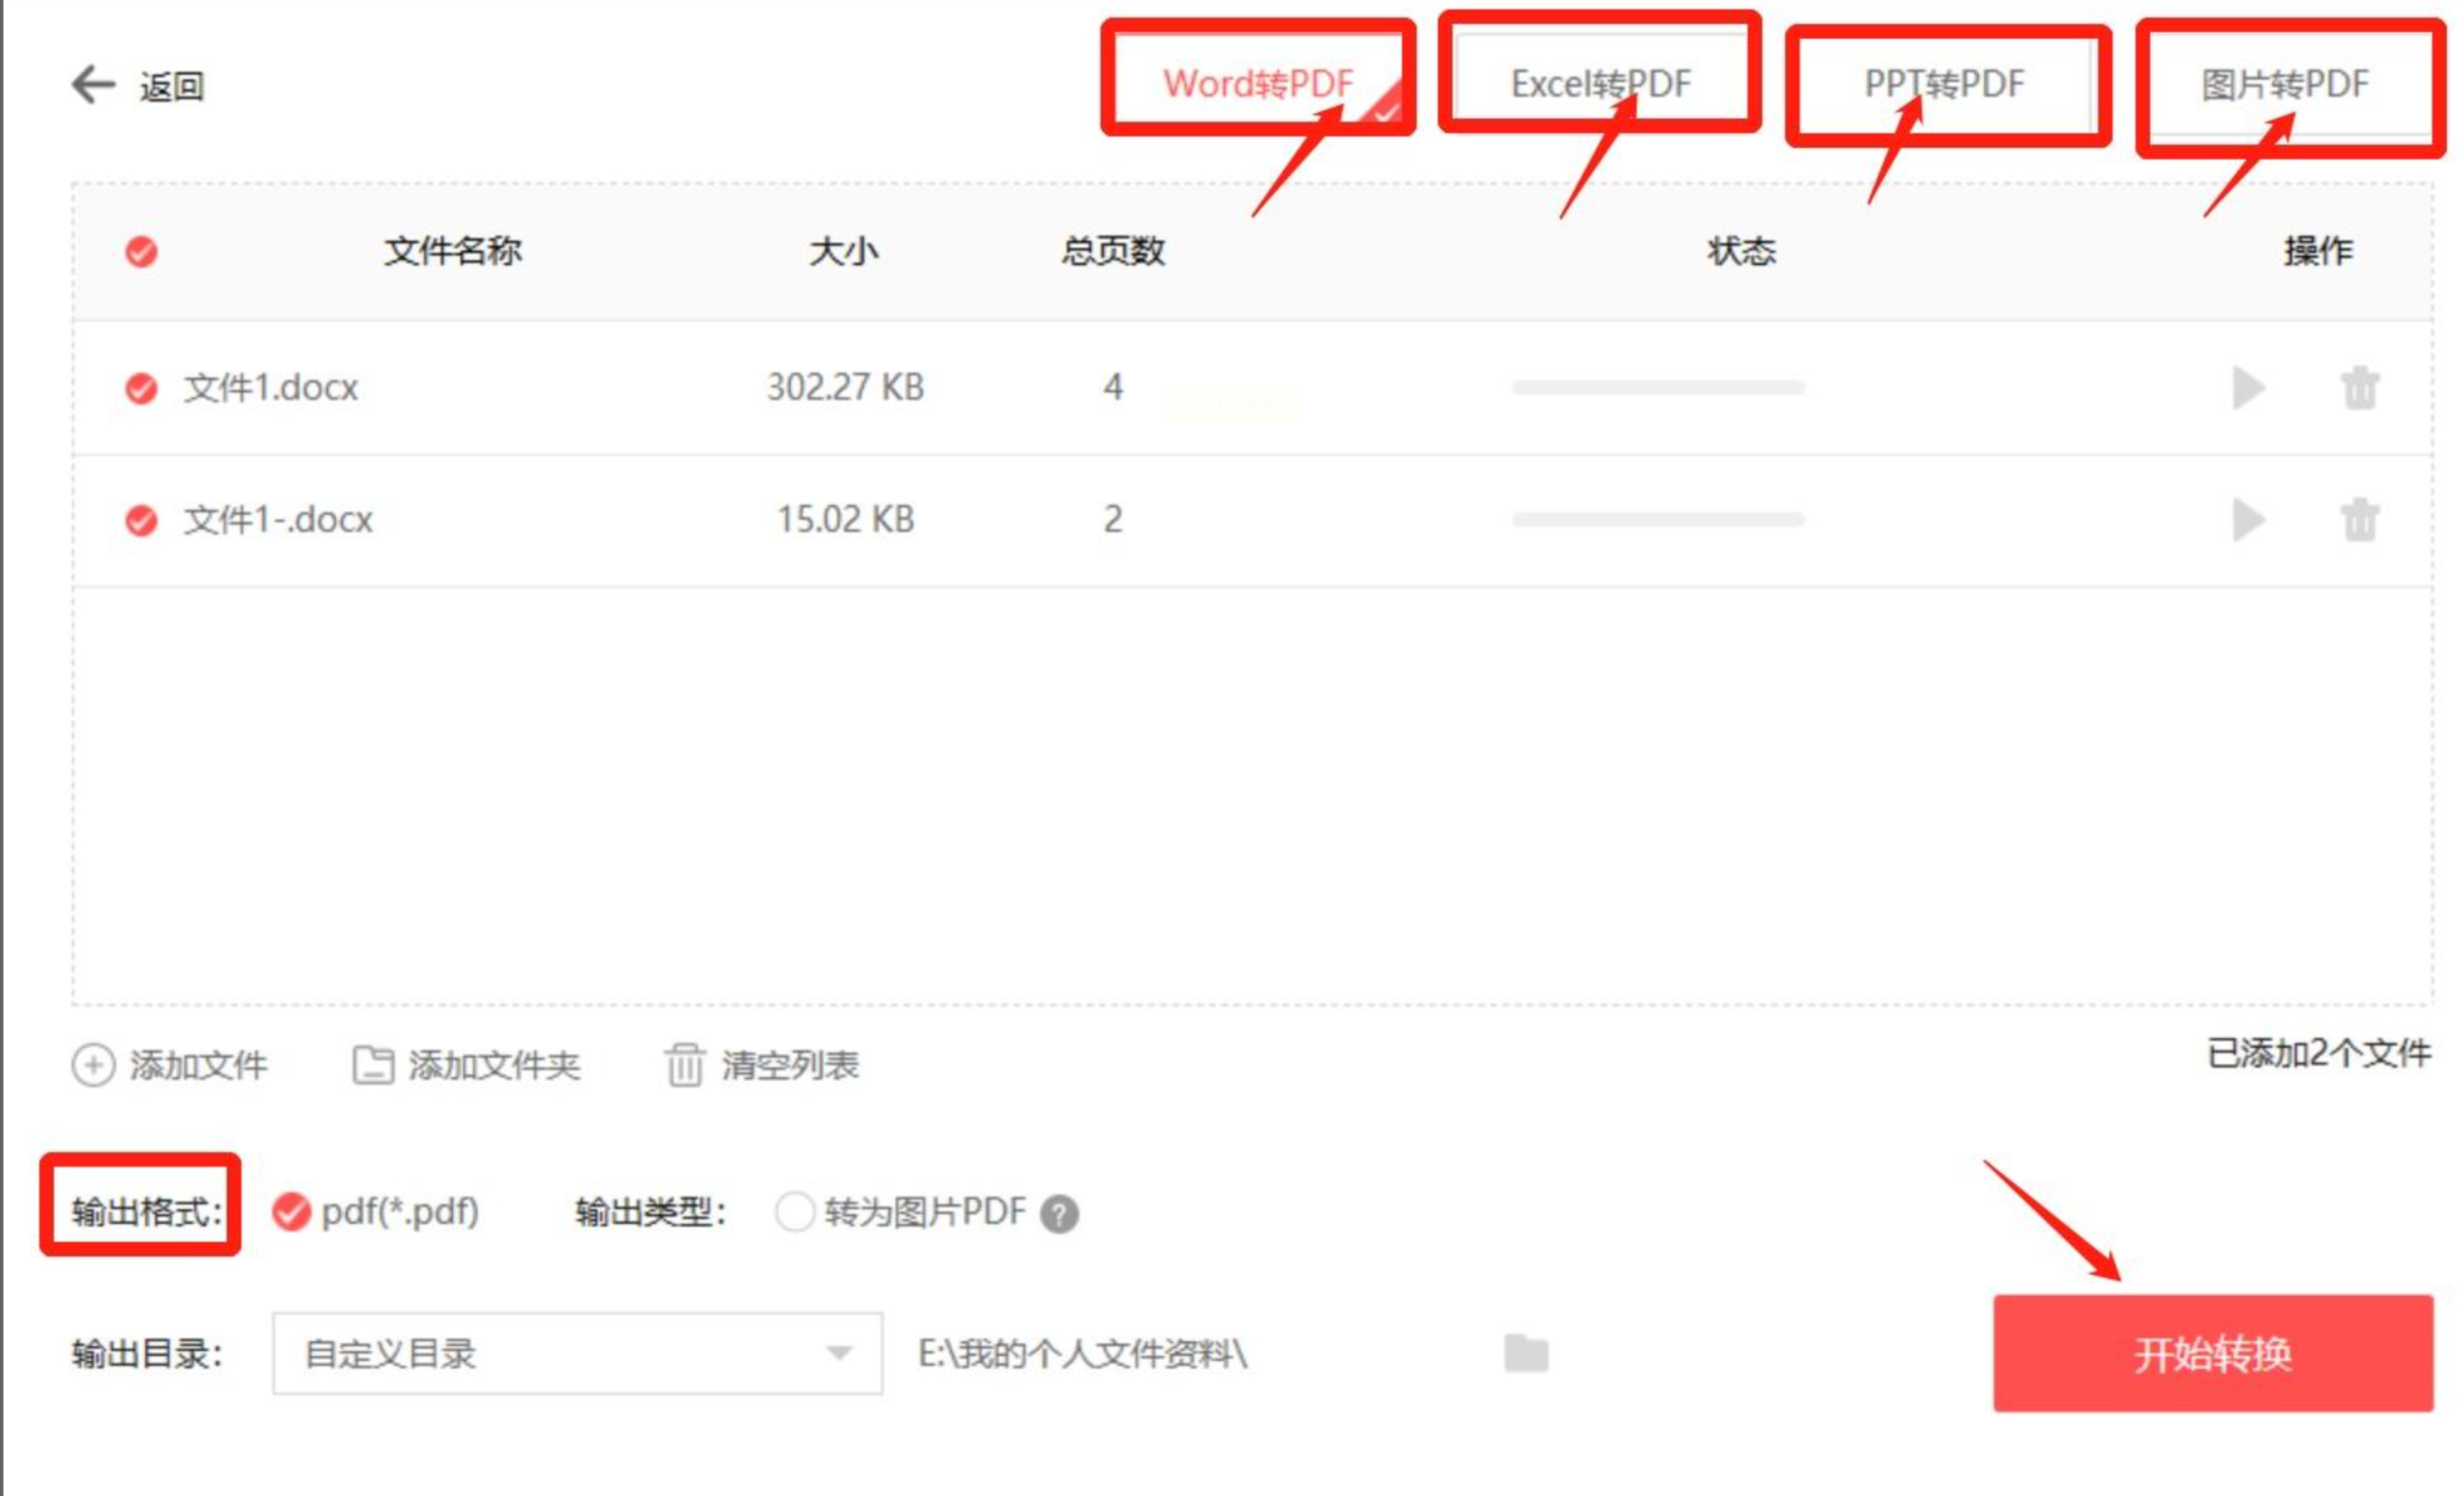Delete 文件1-.docx using its trash icon
The height and width of the screenshot is (1496, 2464).
click(2359, 520)
